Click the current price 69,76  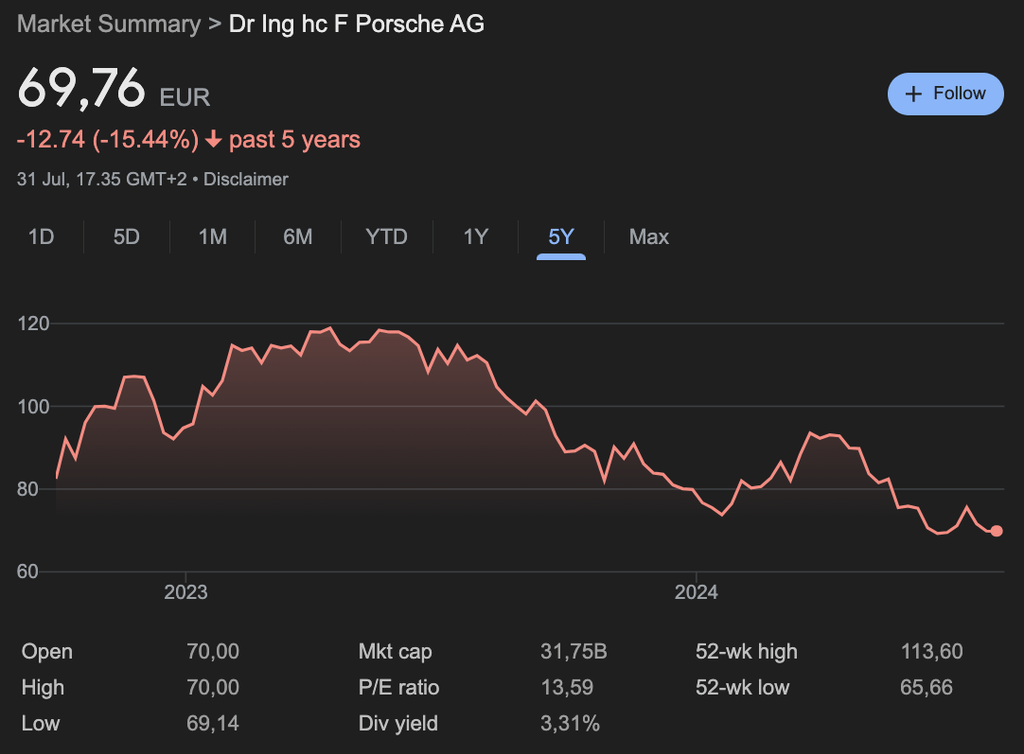coord(82,90)
